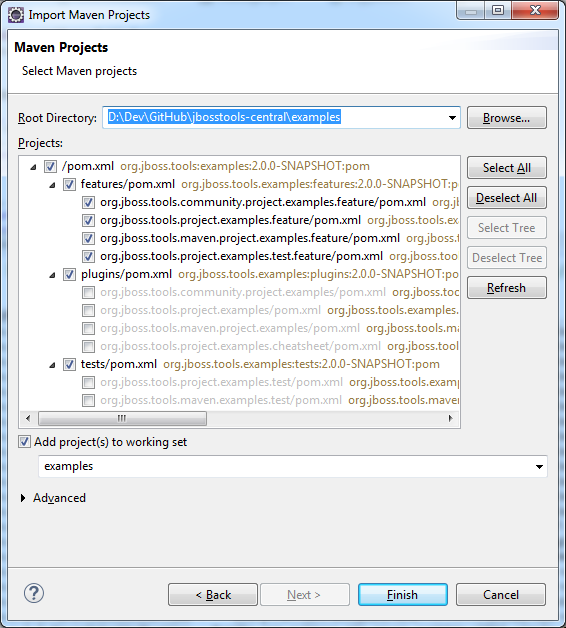Open the Root Directory dropdown arrow
This screenshot has height=628, width=566.
[452, 118]
